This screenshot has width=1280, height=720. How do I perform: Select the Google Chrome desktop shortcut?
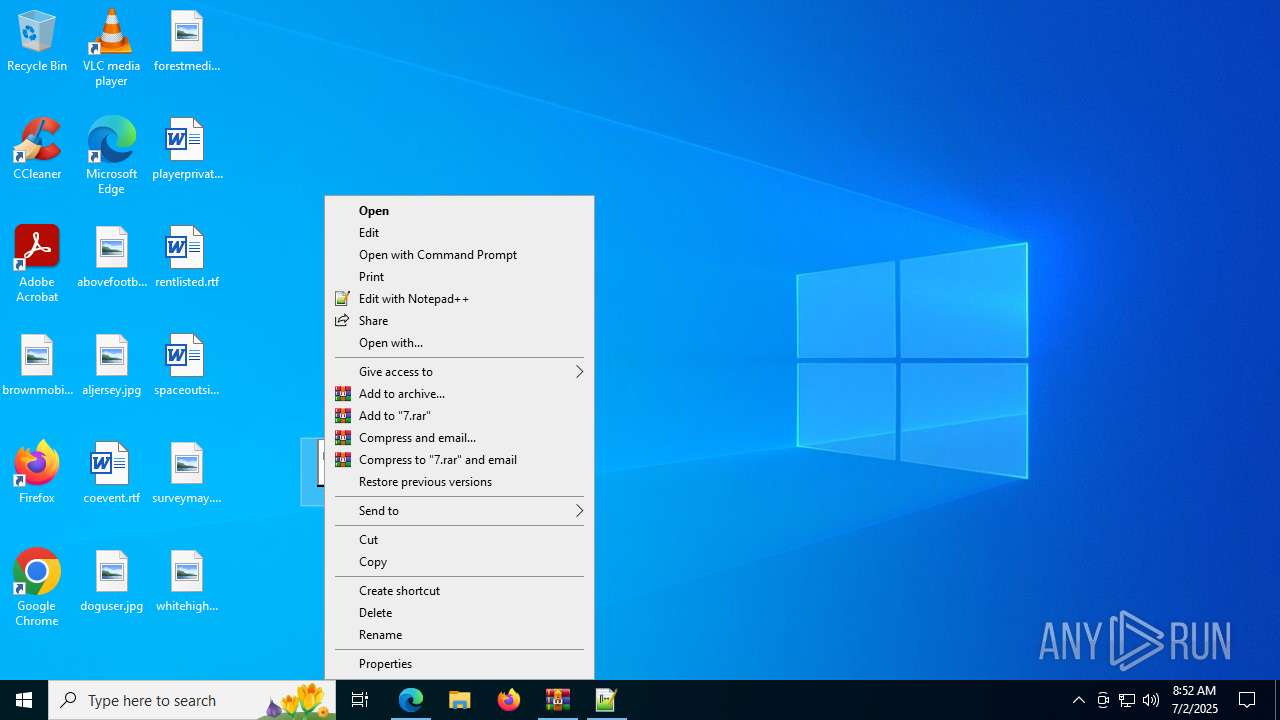pyautogui.click(x=37, y=588)
